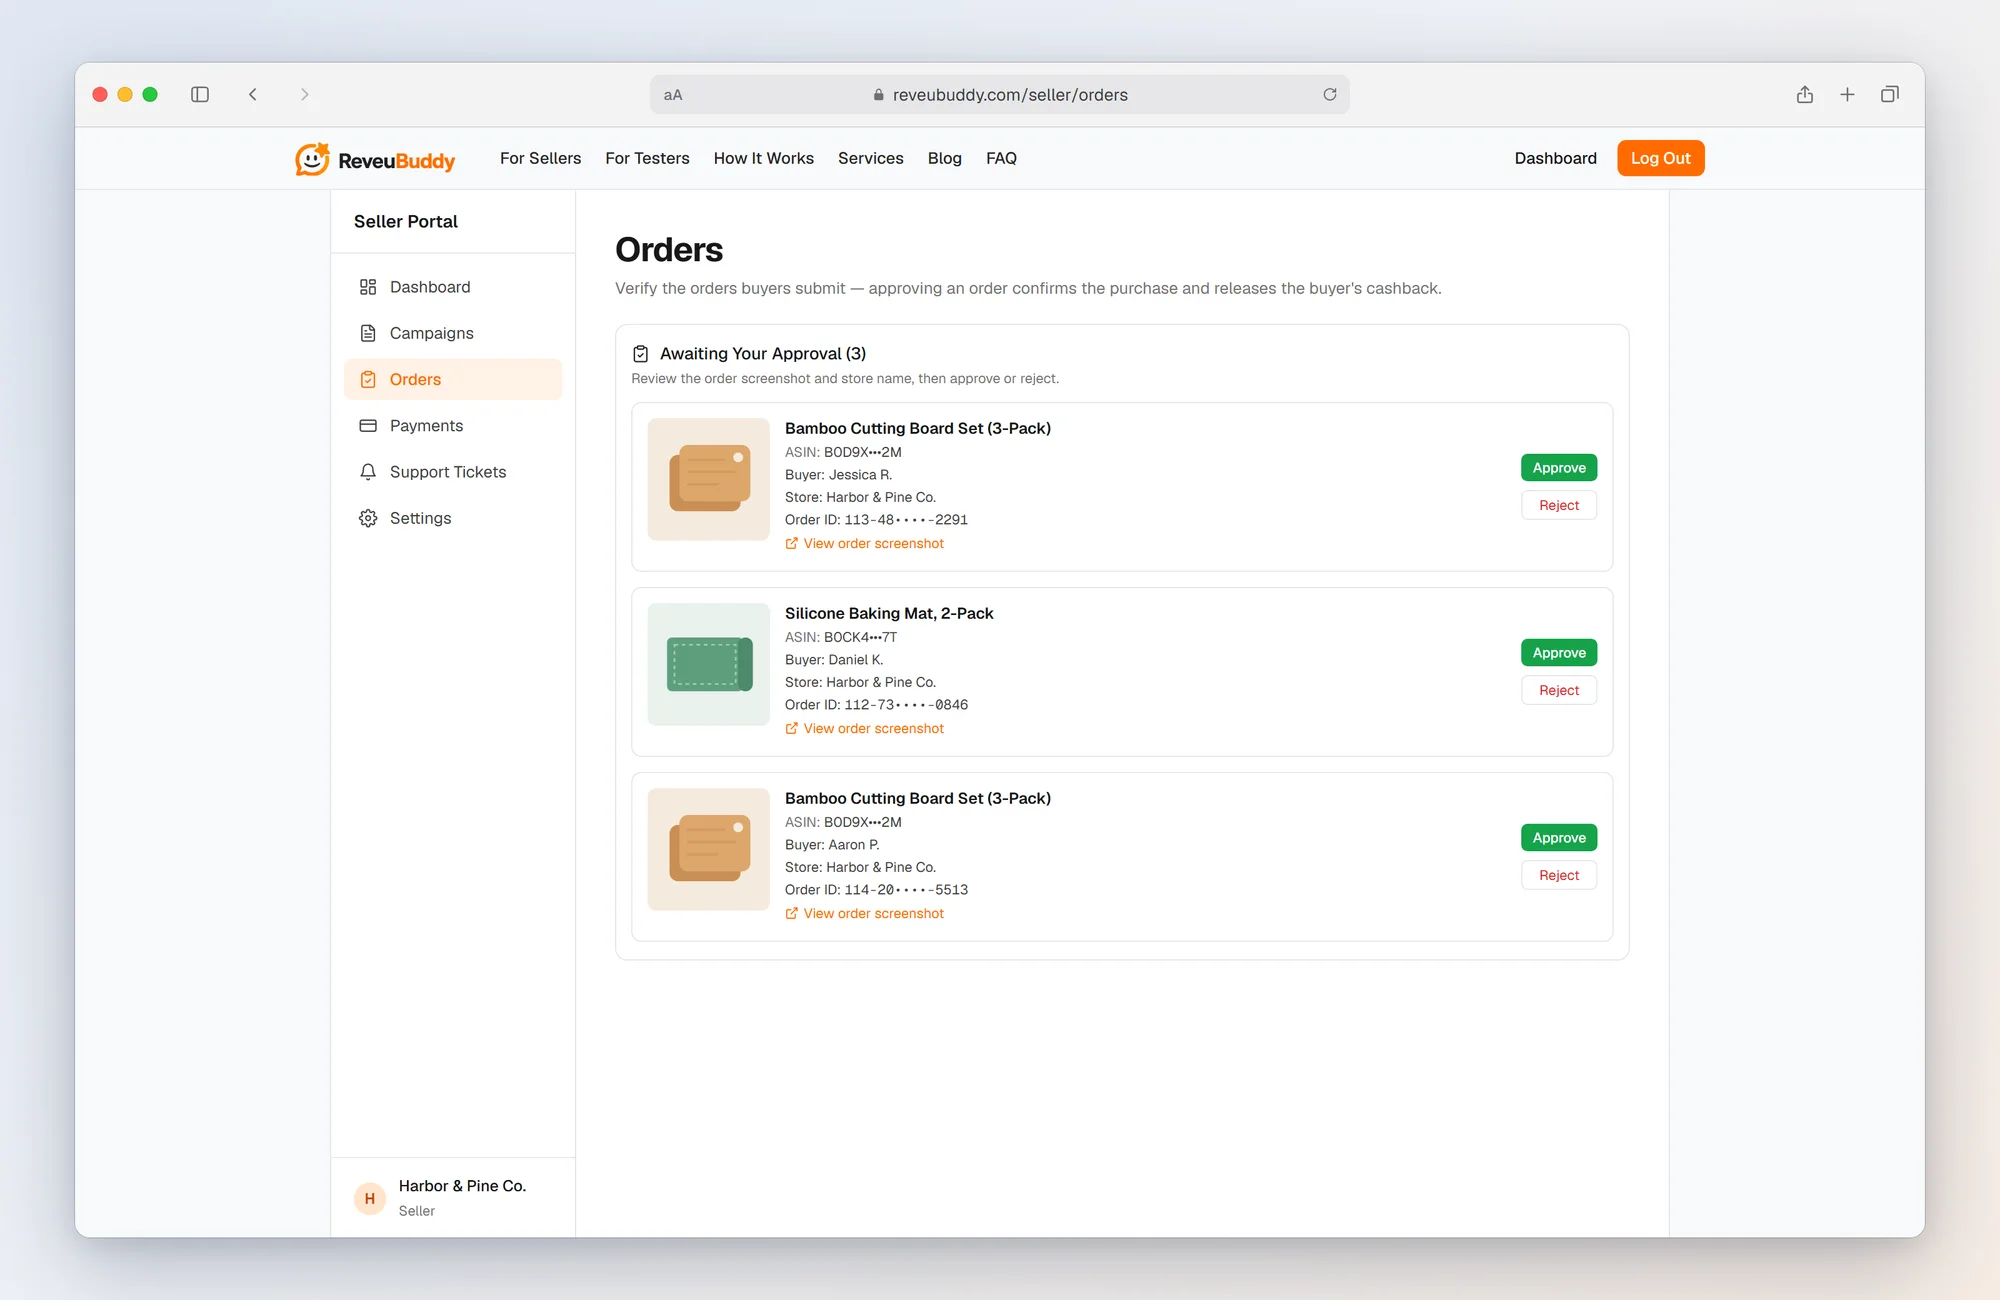
Task: Click the Awaiting Your Approval (3) heading
Action: [763, 354]
